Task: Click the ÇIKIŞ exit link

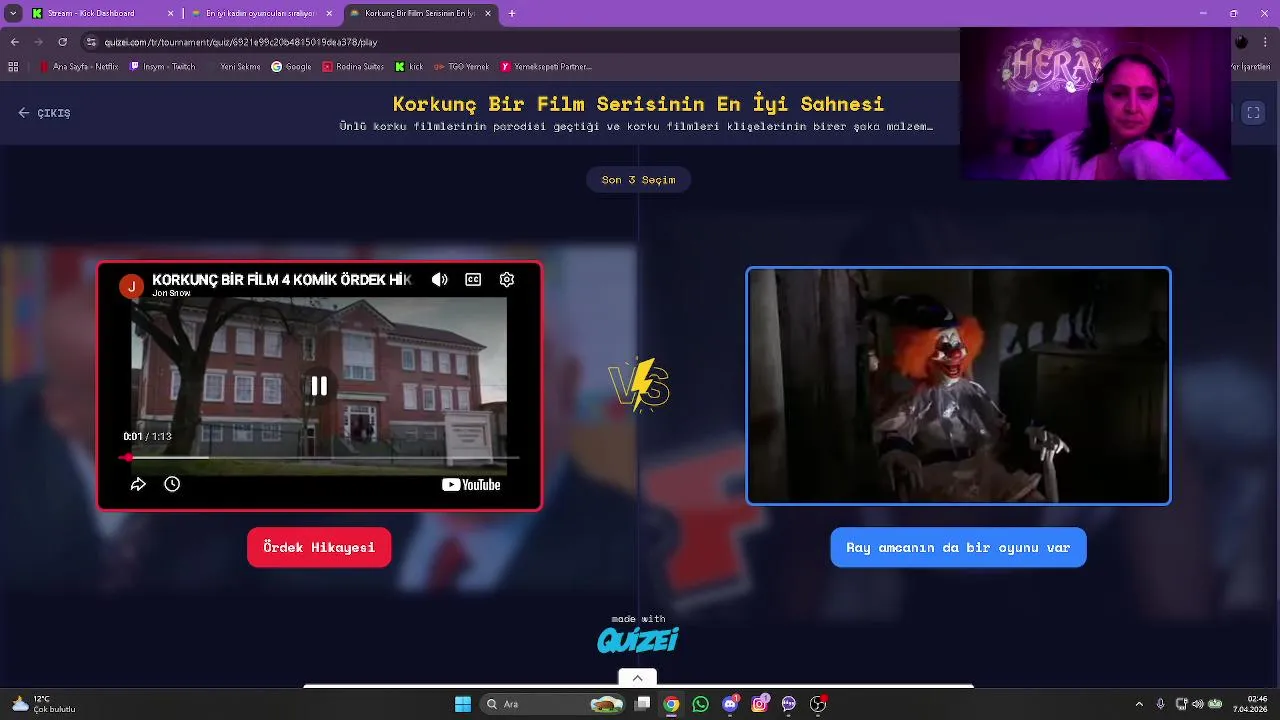Action: click(x=44, y=113)
